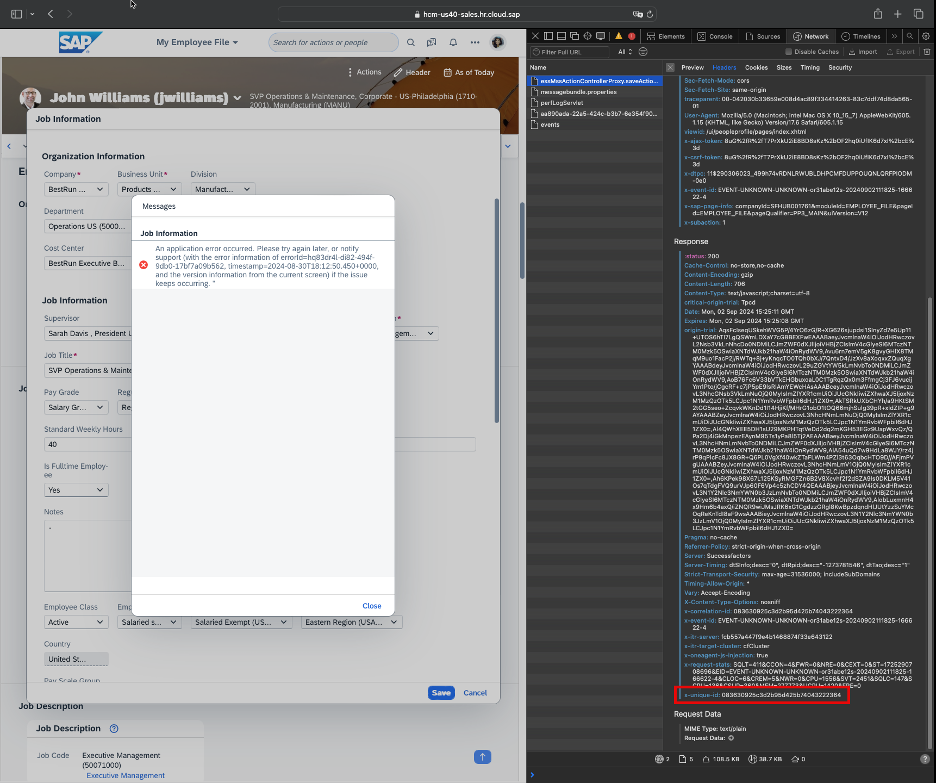The width and height of the screenshot is (936, 784).
Task: Toggle Disable Caches checkbox
Action: (788, 52)
